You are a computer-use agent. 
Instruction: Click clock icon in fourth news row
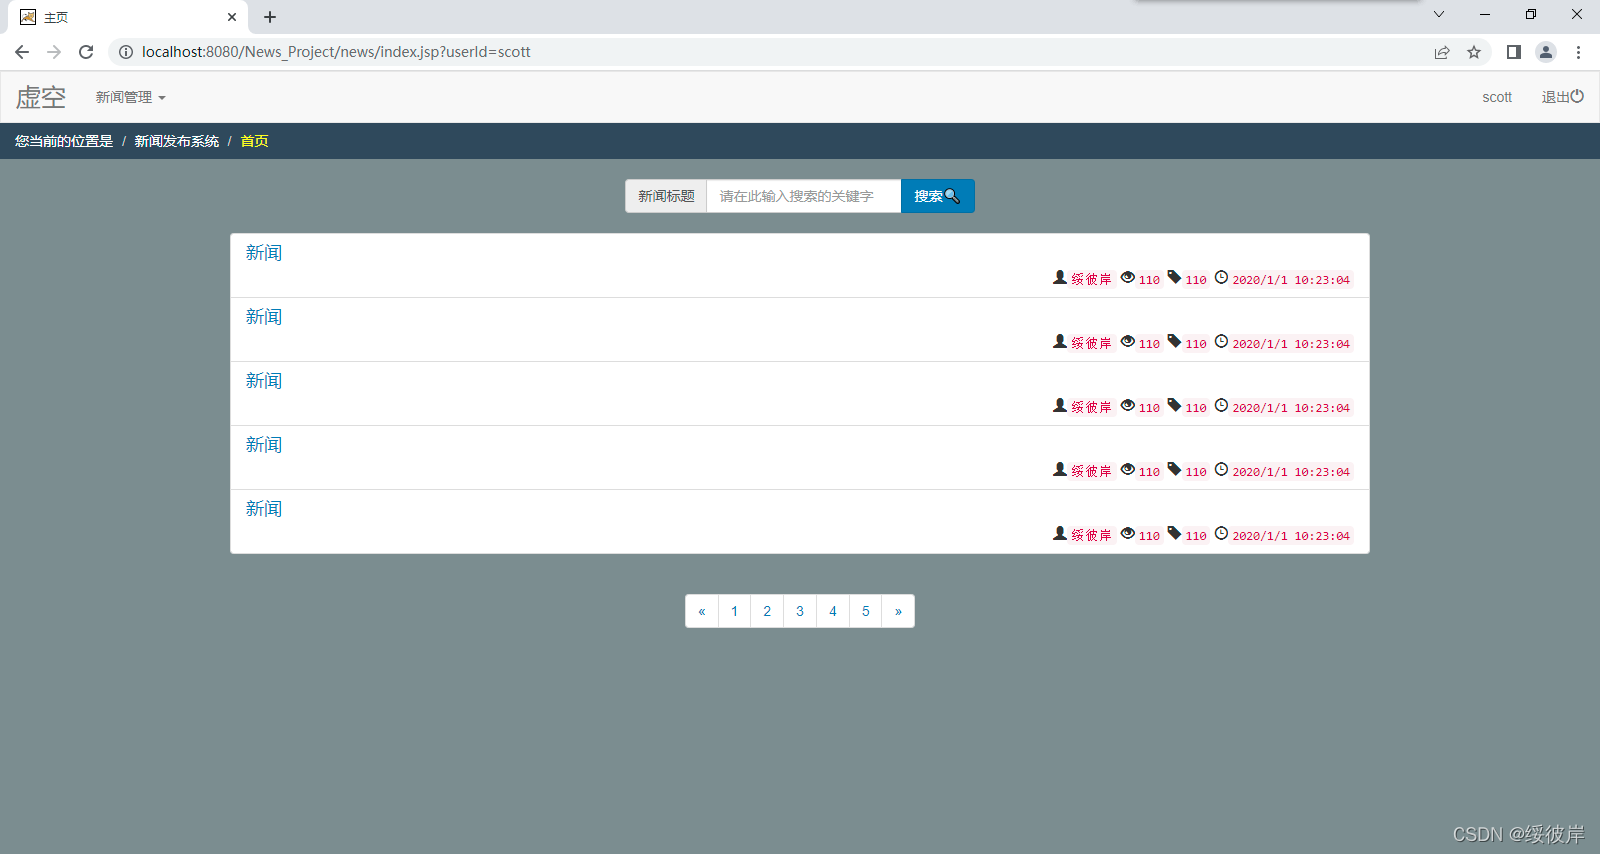(1221, 469)
